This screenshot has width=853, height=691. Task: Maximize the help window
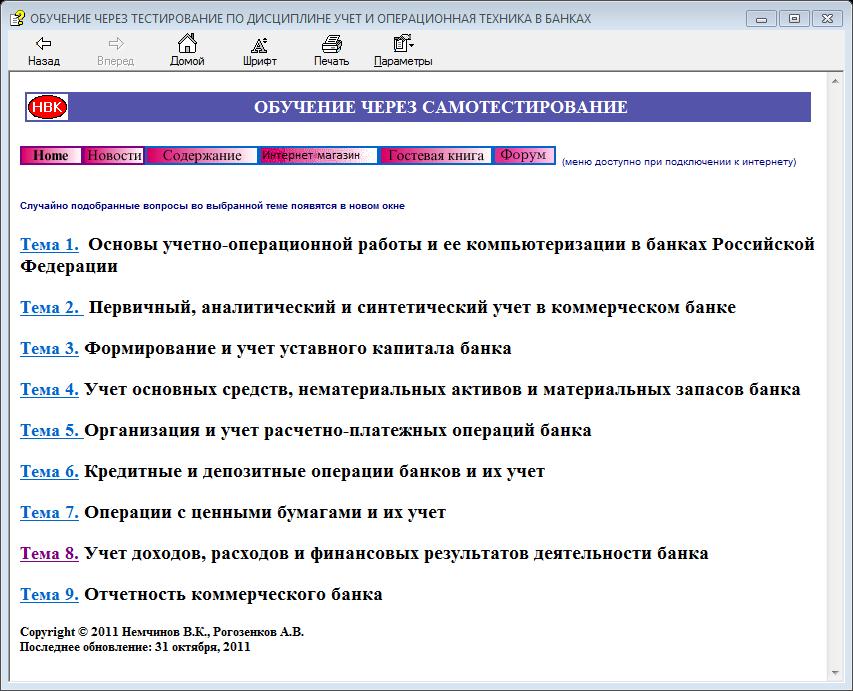tap(794, 19)
